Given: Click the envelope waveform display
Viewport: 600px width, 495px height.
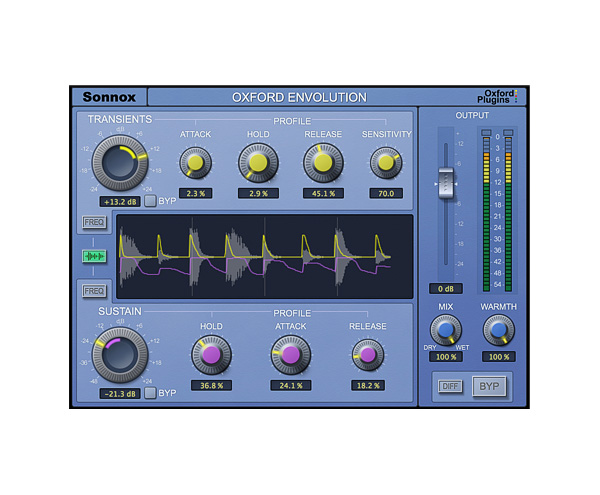Looking at the screenshot, I should pos(265,256).
